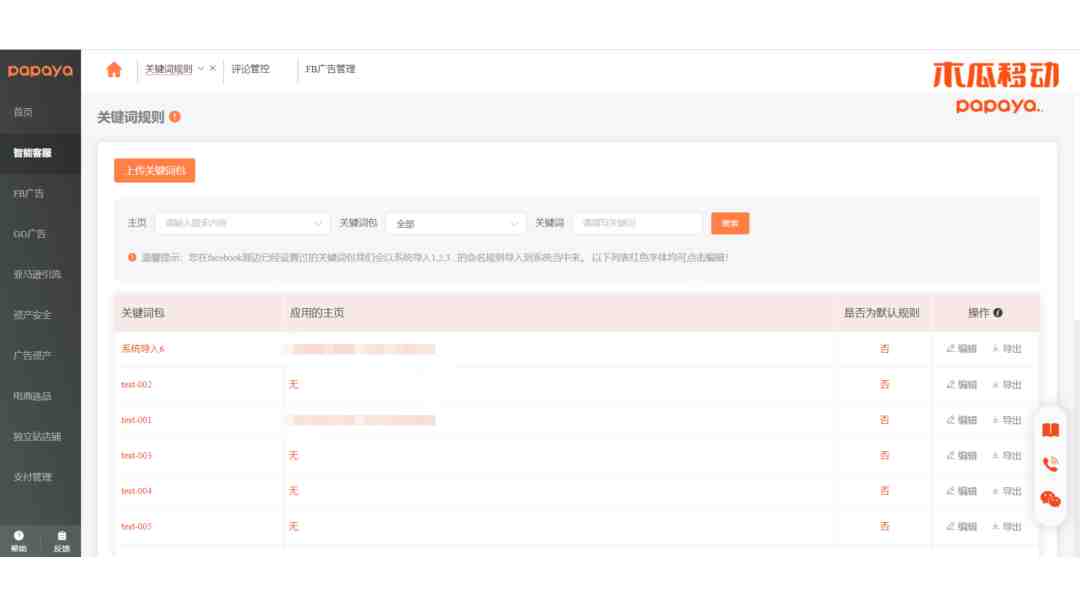1080x608 pixels.
Task: Edit the test-004 keyword pack
Action: coord(962,492)
